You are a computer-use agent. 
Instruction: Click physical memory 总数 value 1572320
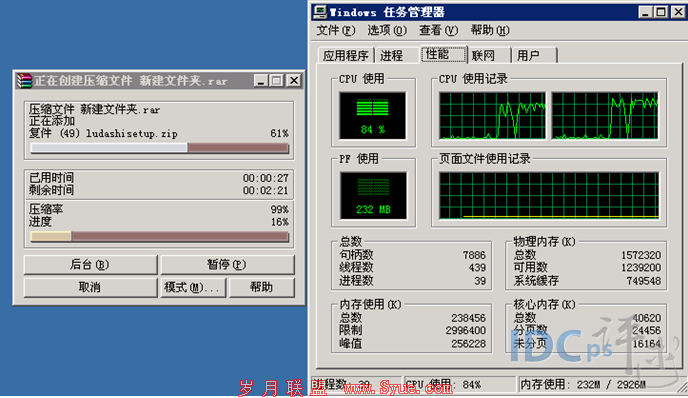(641, 255)
